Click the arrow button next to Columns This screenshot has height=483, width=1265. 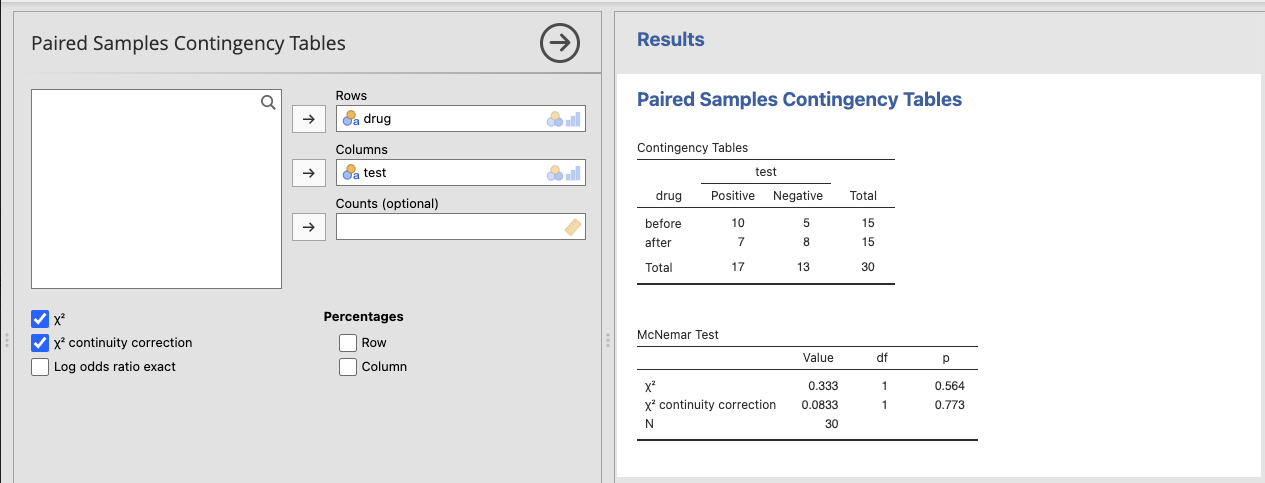coord(309,173)
